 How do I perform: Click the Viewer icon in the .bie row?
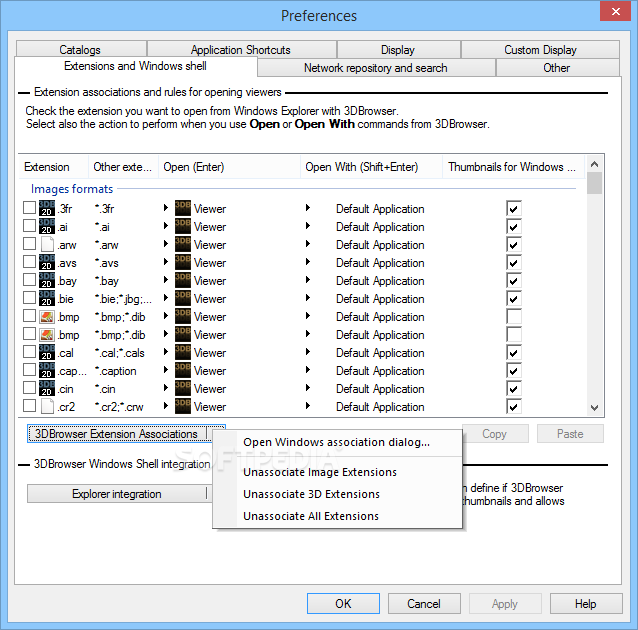pos(183,298)
